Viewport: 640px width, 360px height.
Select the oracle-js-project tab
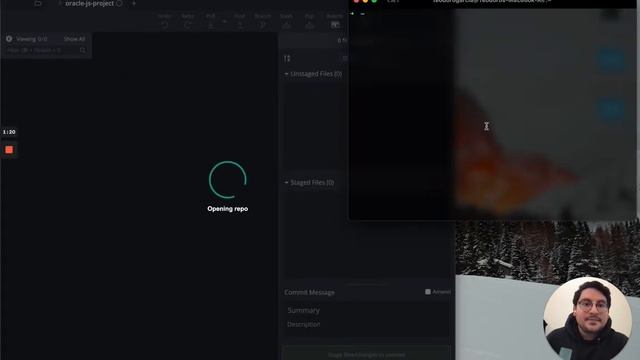[x=89, y=3]
